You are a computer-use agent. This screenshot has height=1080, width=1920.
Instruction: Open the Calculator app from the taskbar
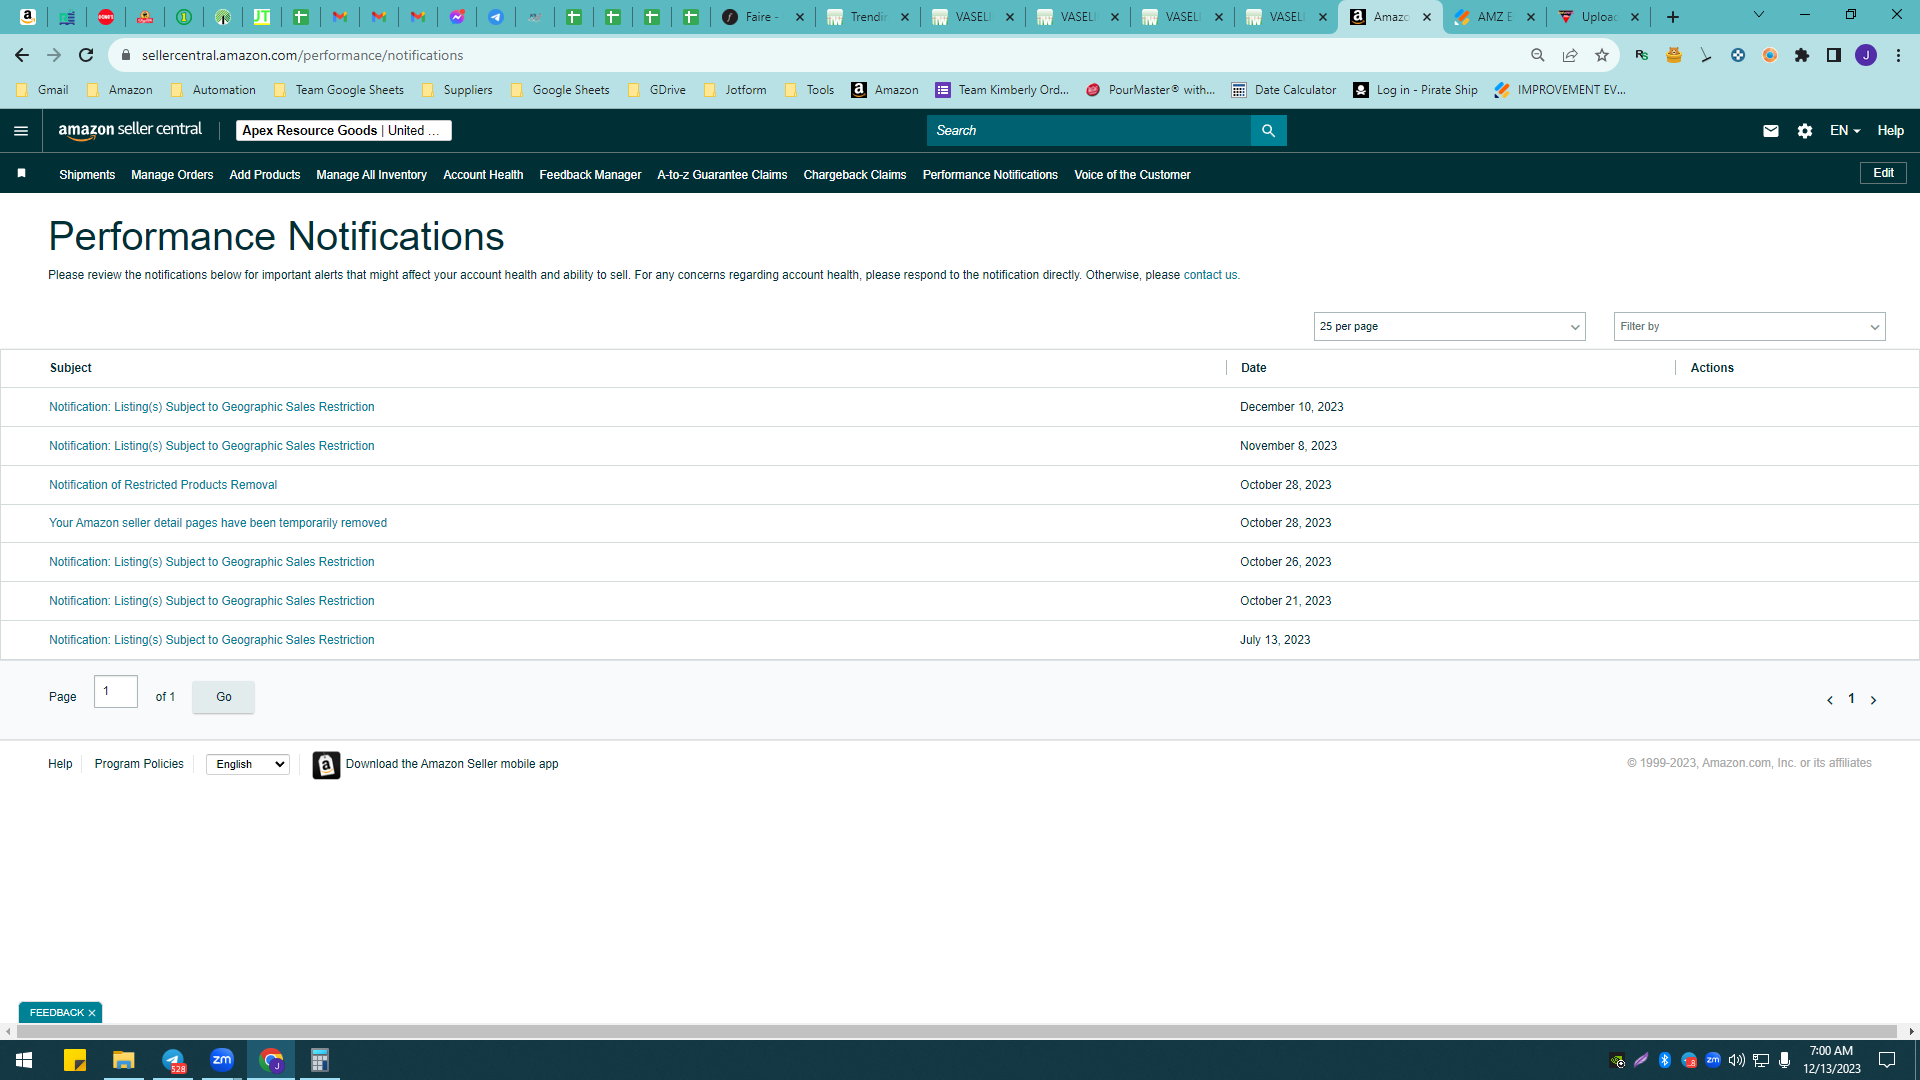pyautogui.click(x=320, y=1060)
